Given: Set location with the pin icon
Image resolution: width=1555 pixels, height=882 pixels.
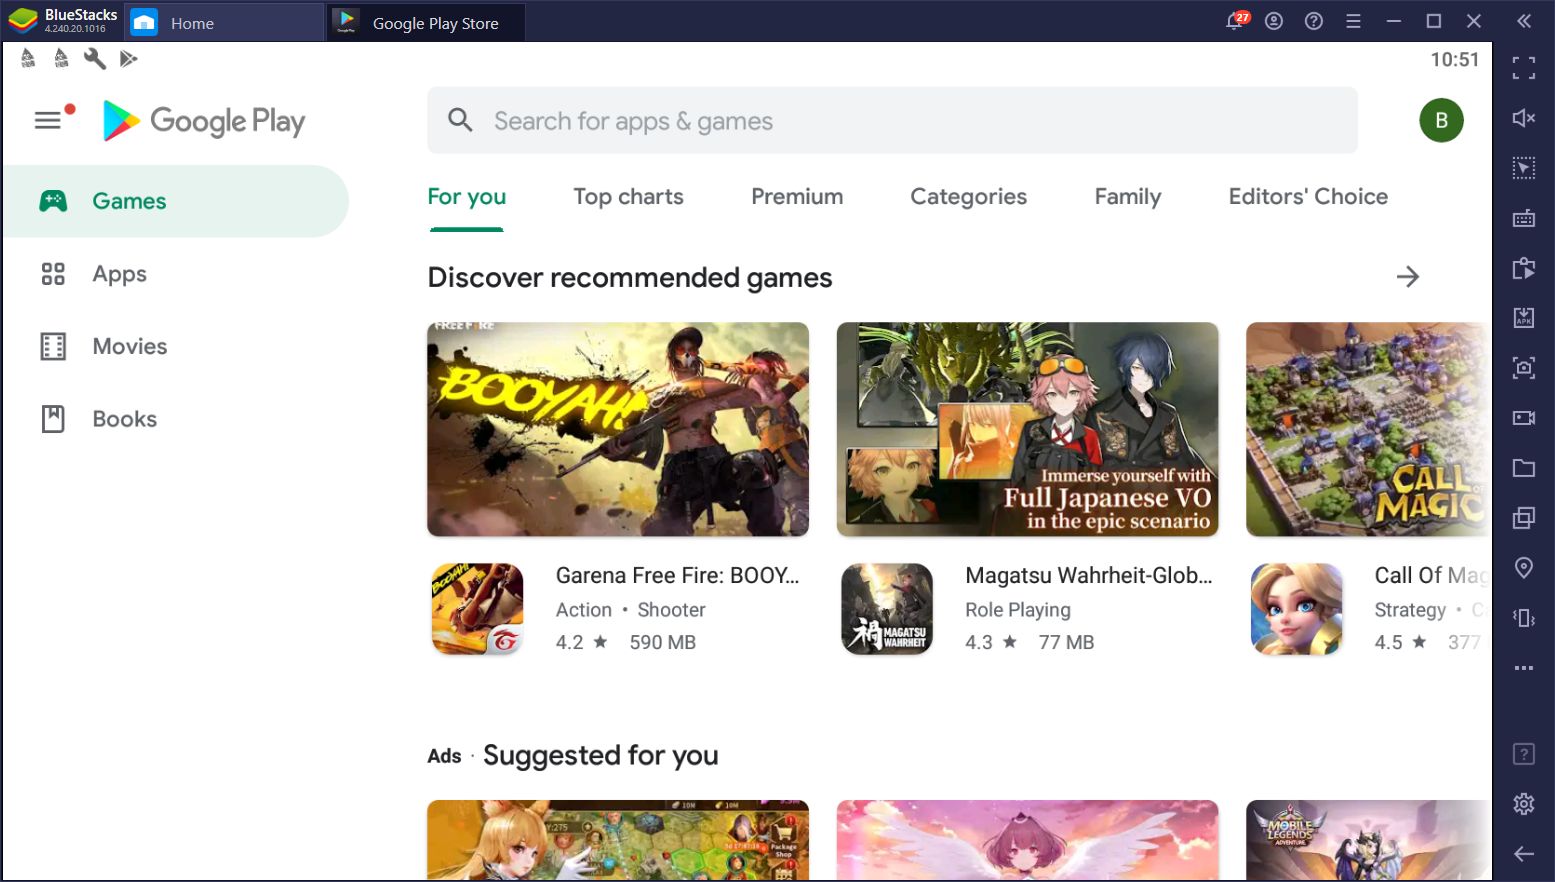Looking at the screenshot, I should tap(1523, 568).
